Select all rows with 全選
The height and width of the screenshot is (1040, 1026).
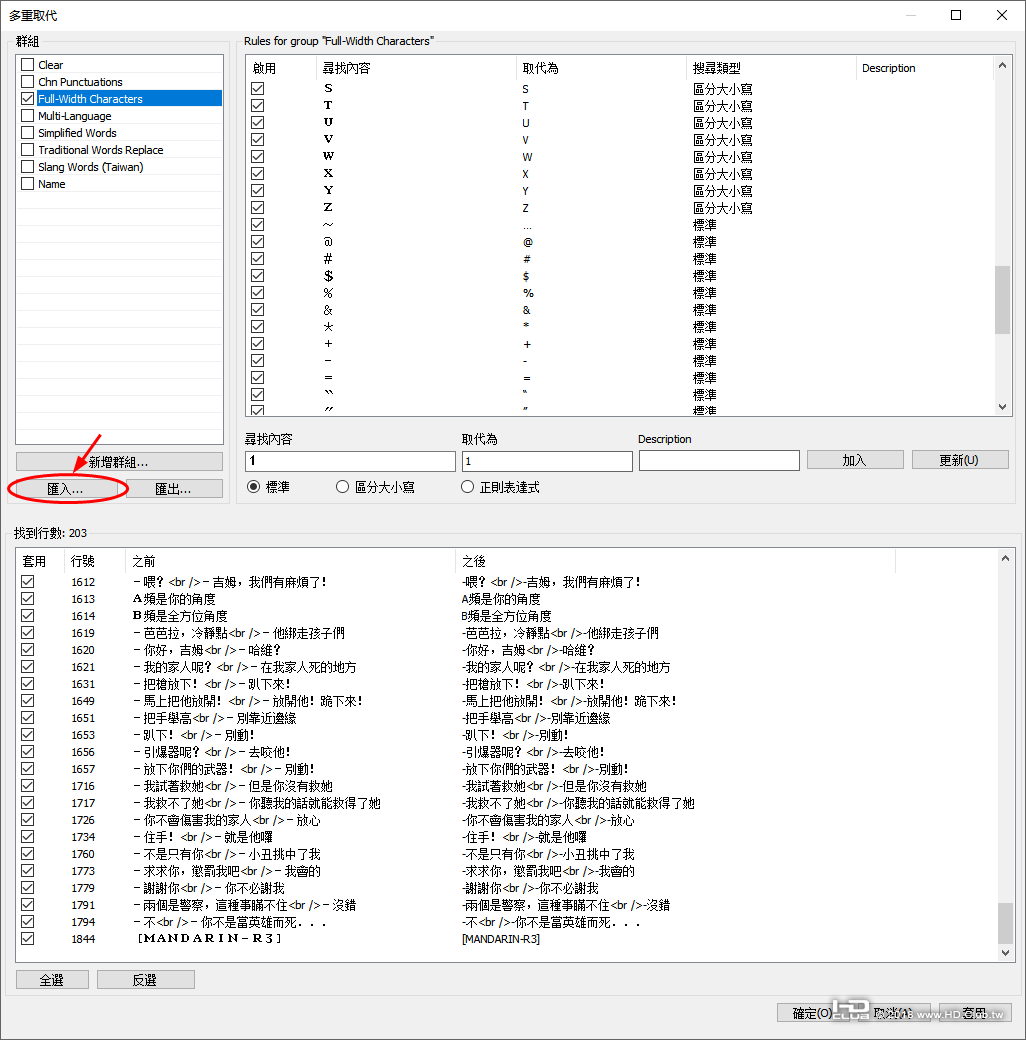pos(52,979)
